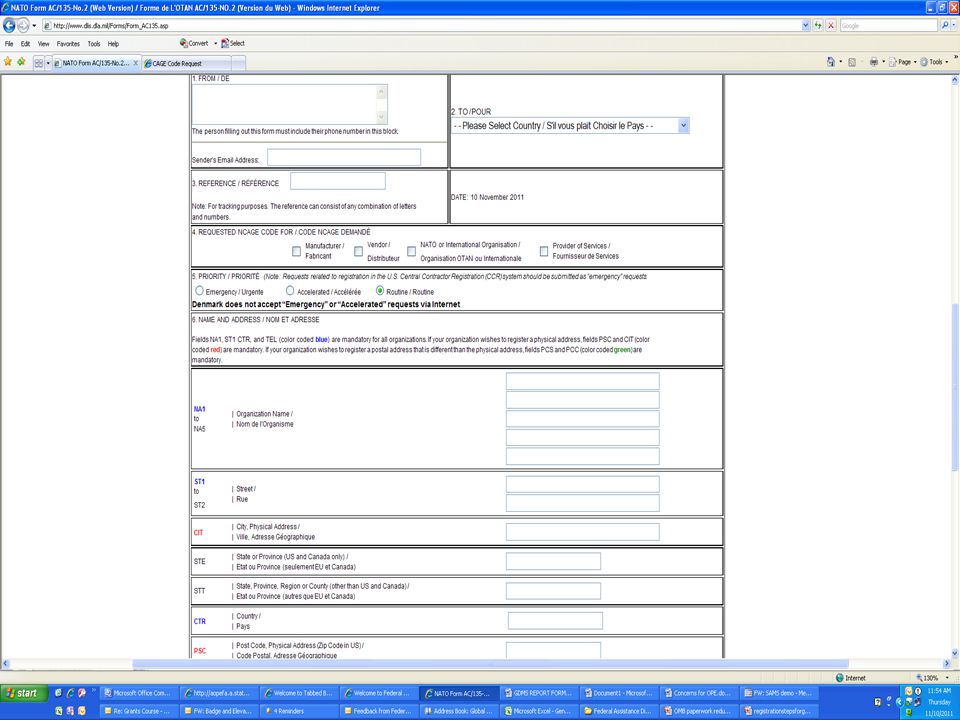Screen dimensions: 960x720
Task: Click the Add to Favorites icon
Action: pos(21,62)
